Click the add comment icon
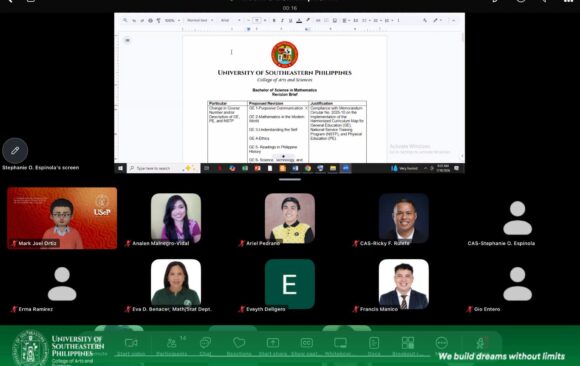Viewport: 580px width, 366px height. click(x=326, y=20)
